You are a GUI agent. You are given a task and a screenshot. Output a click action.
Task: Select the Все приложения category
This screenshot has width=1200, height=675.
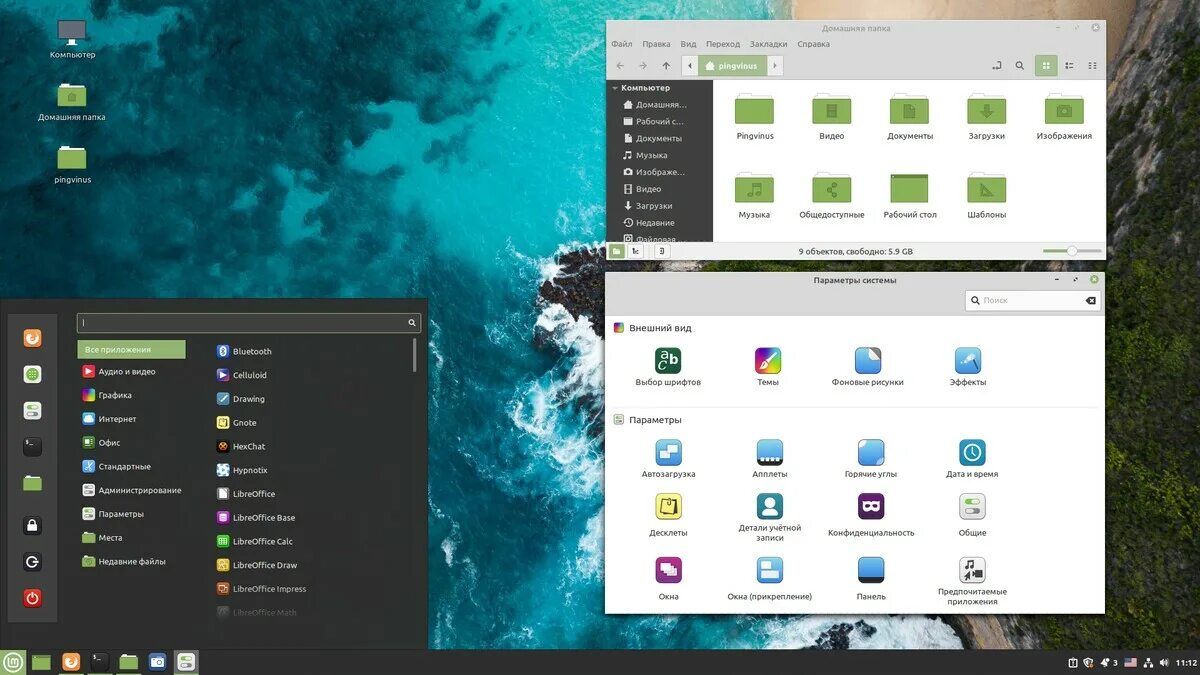click(131, 350)
